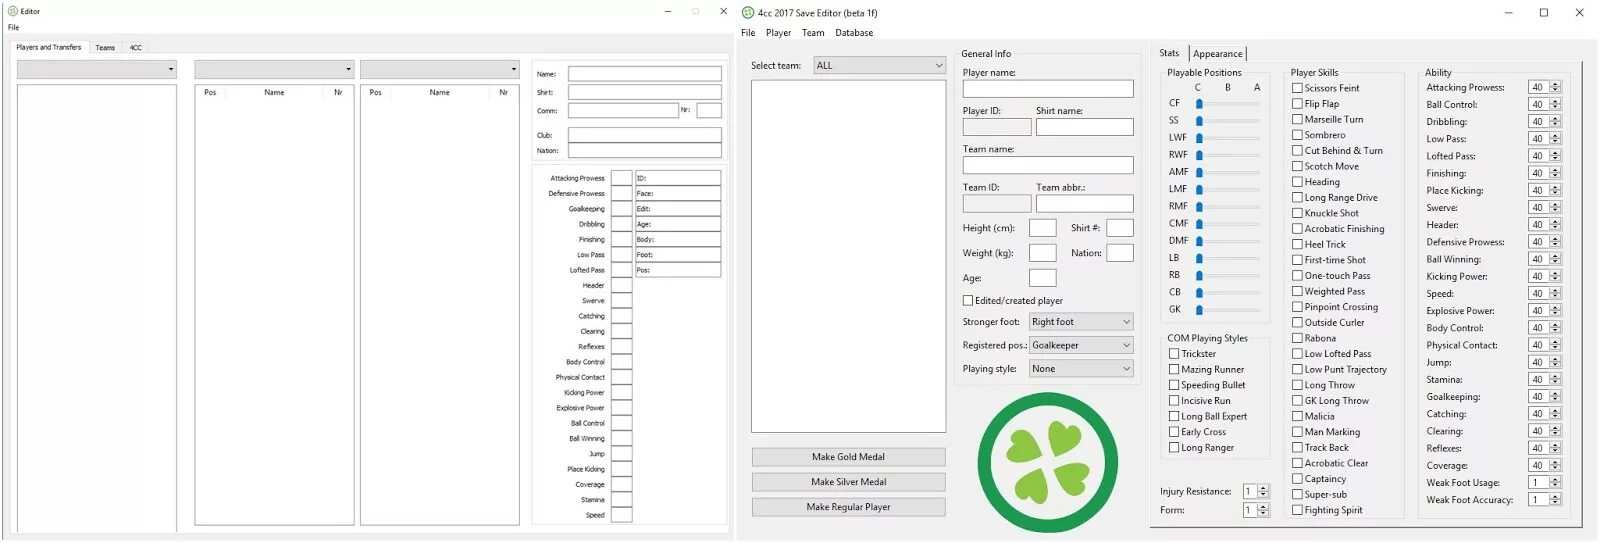
Task: Select the 4CC tab in the Editor window
Action: coord(136,48)
